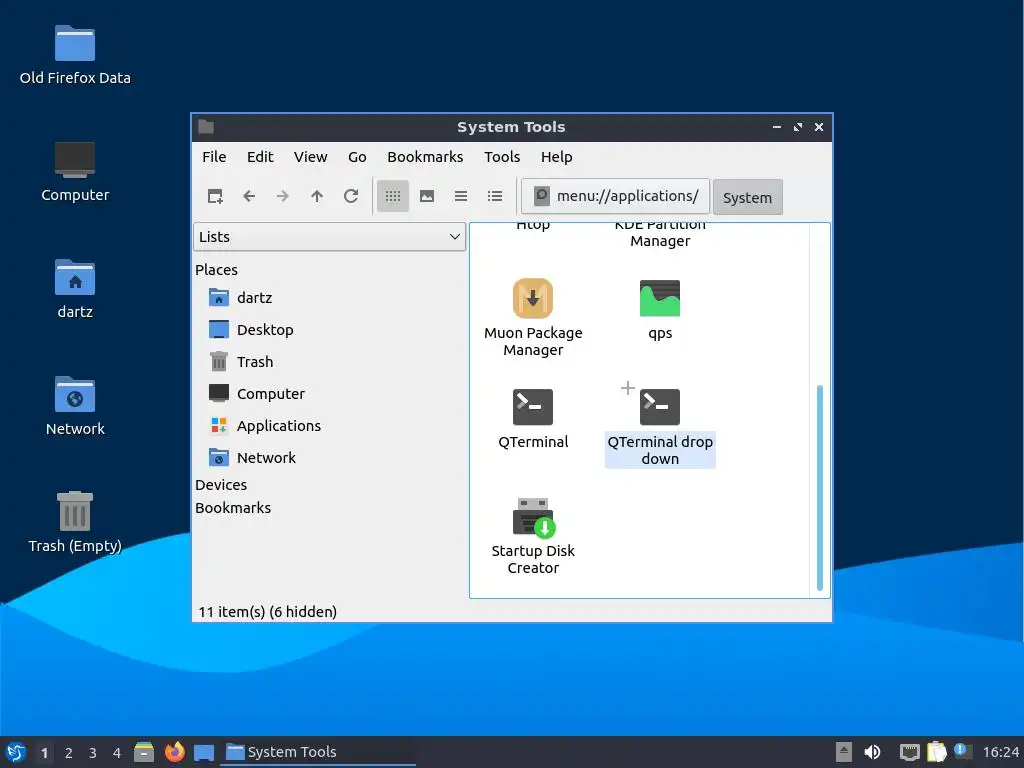
Task: Launch Firefox from taskbar
Action: click(x=174, y=752)
